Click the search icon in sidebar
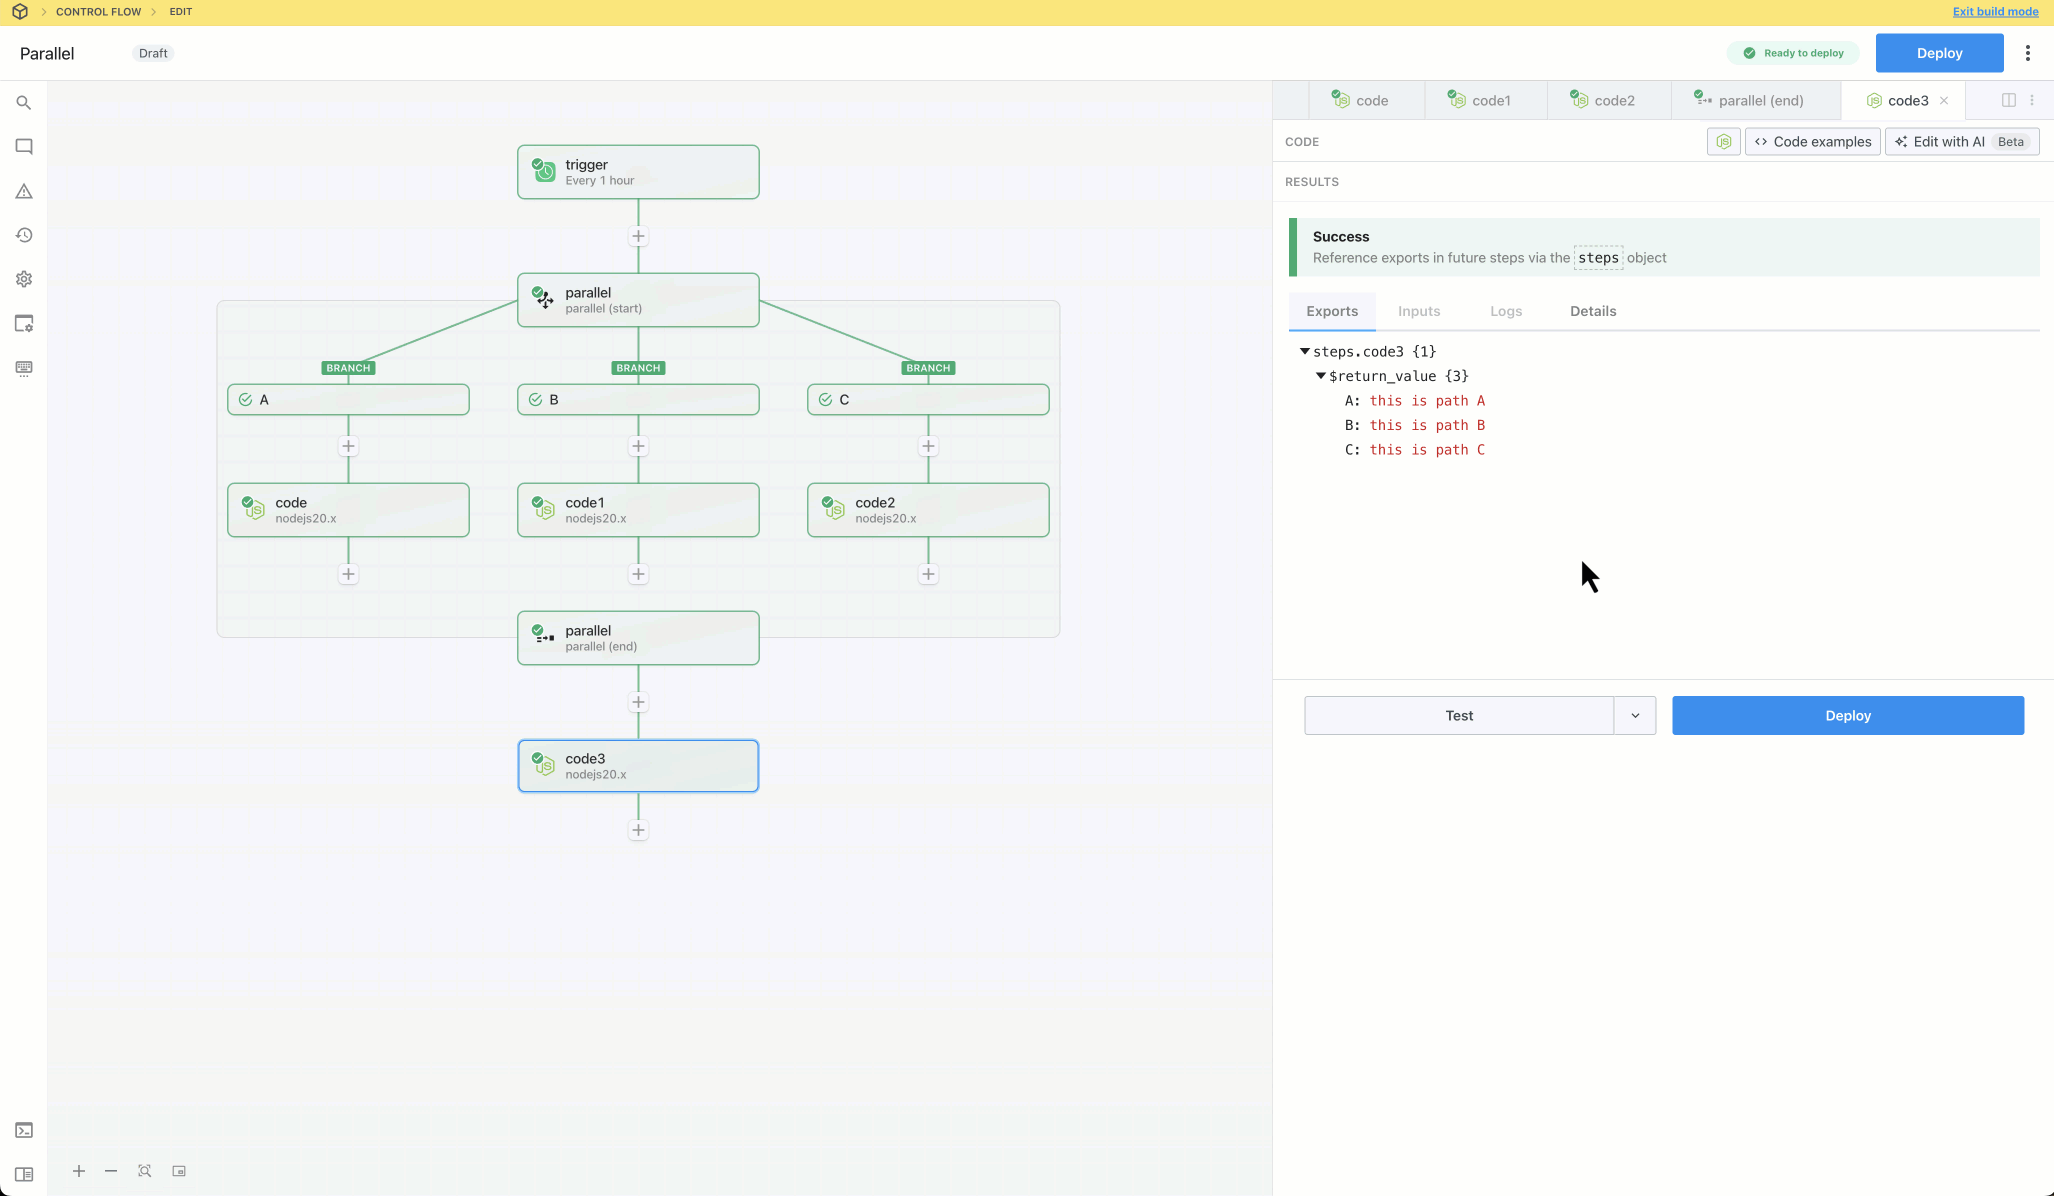The width and height of the screenshot is (2054, 1196). tap(23, 101)
